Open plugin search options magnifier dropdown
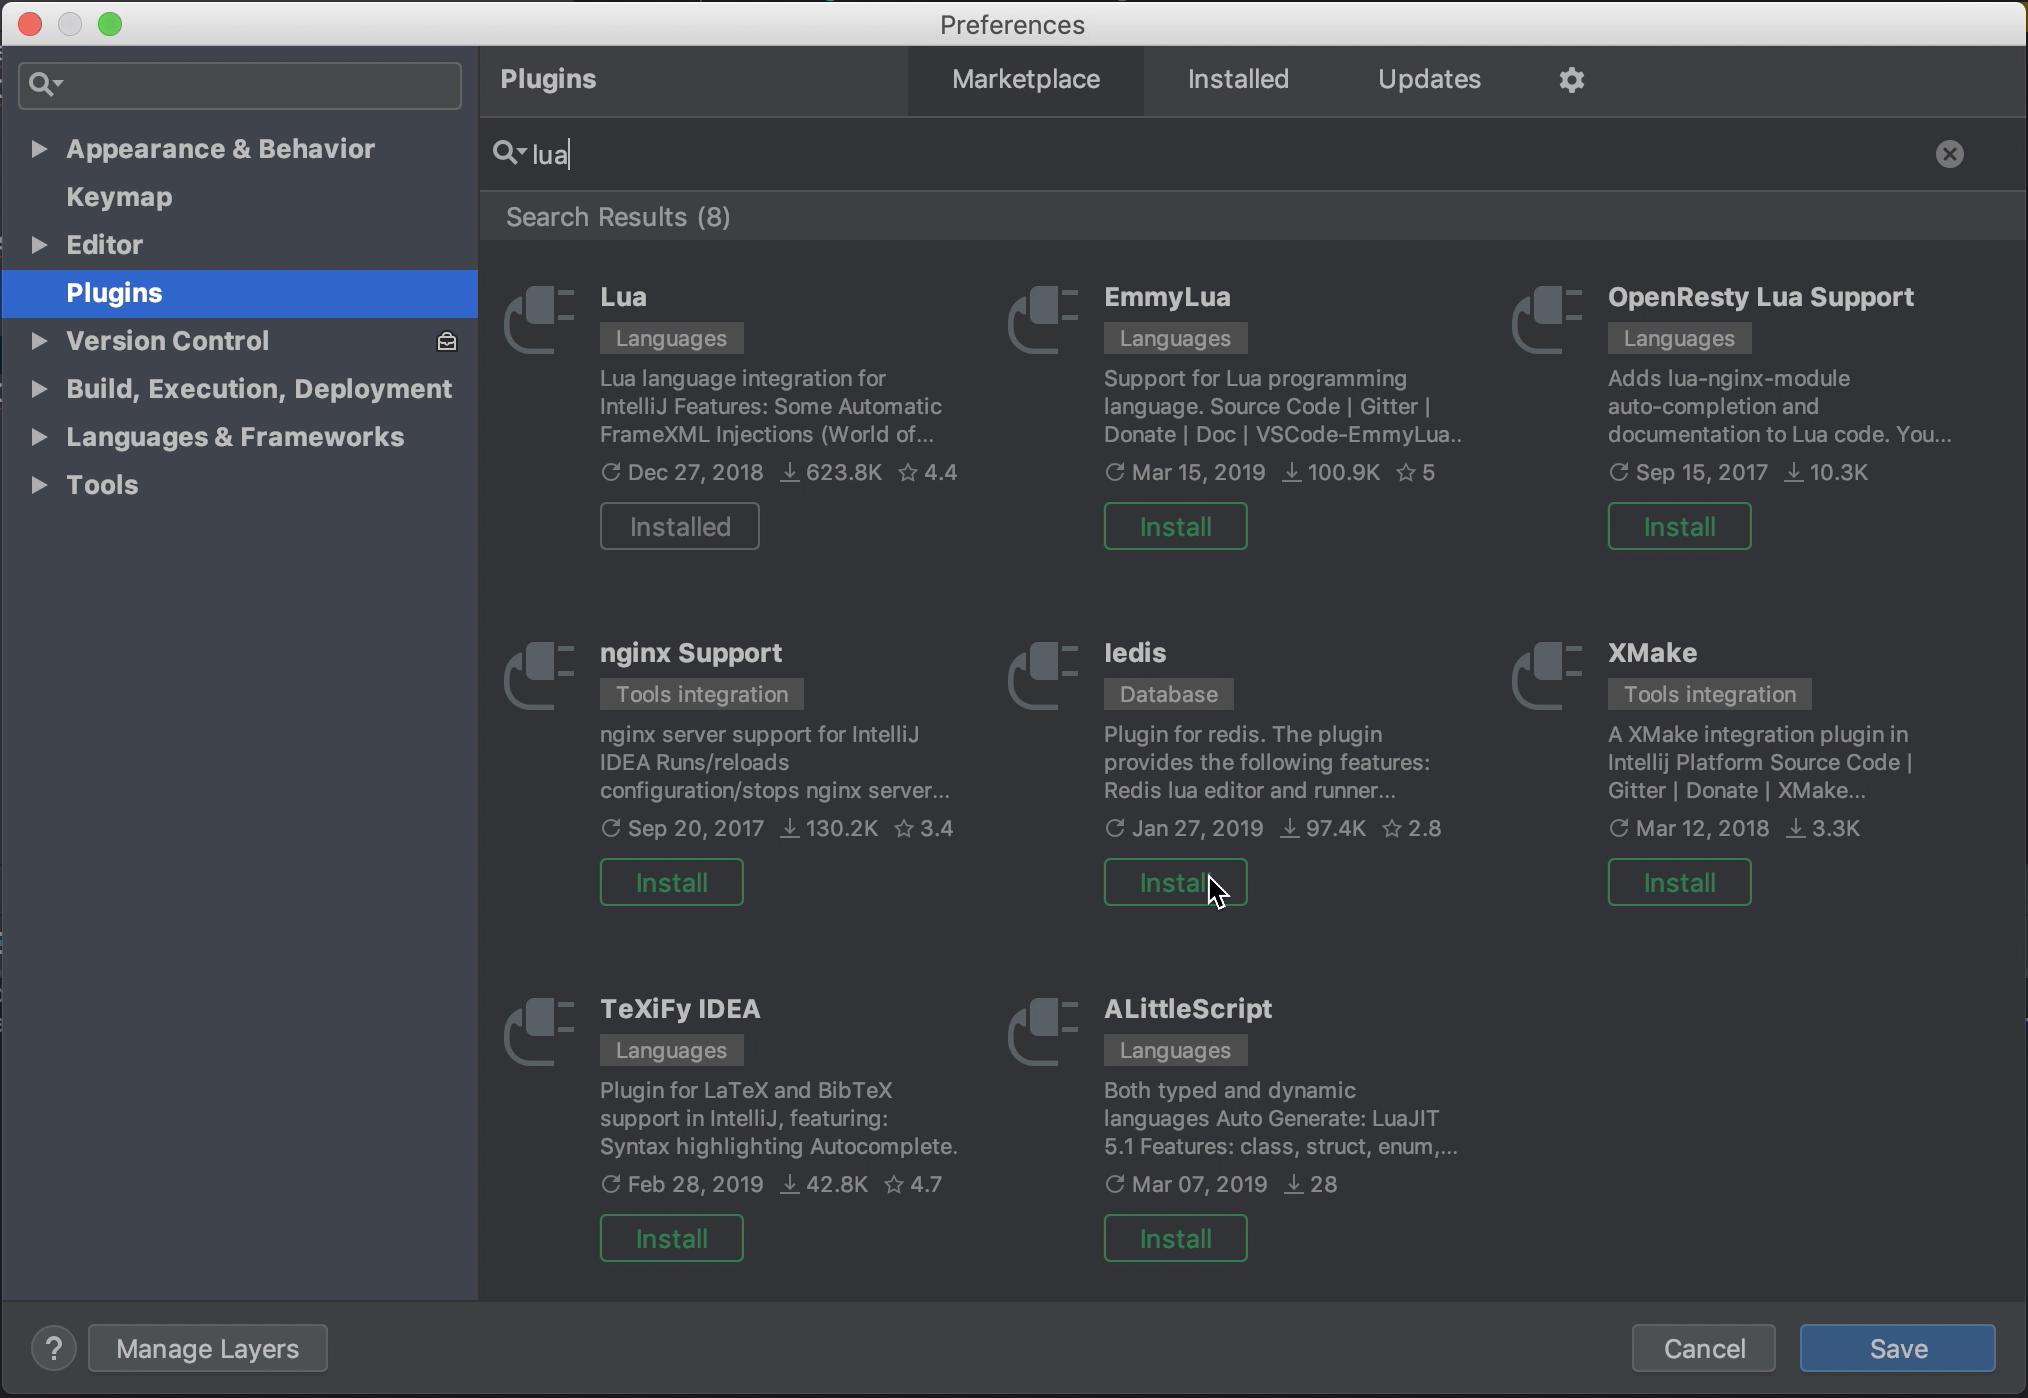The height and width of the screenshot is (1398, 2028). coord(509,153)
